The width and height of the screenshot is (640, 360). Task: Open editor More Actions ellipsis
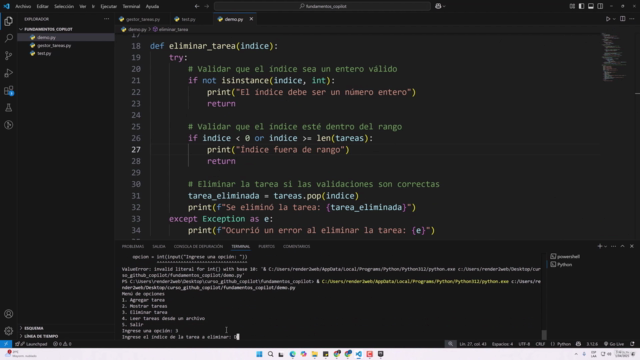tap(632, 19)
